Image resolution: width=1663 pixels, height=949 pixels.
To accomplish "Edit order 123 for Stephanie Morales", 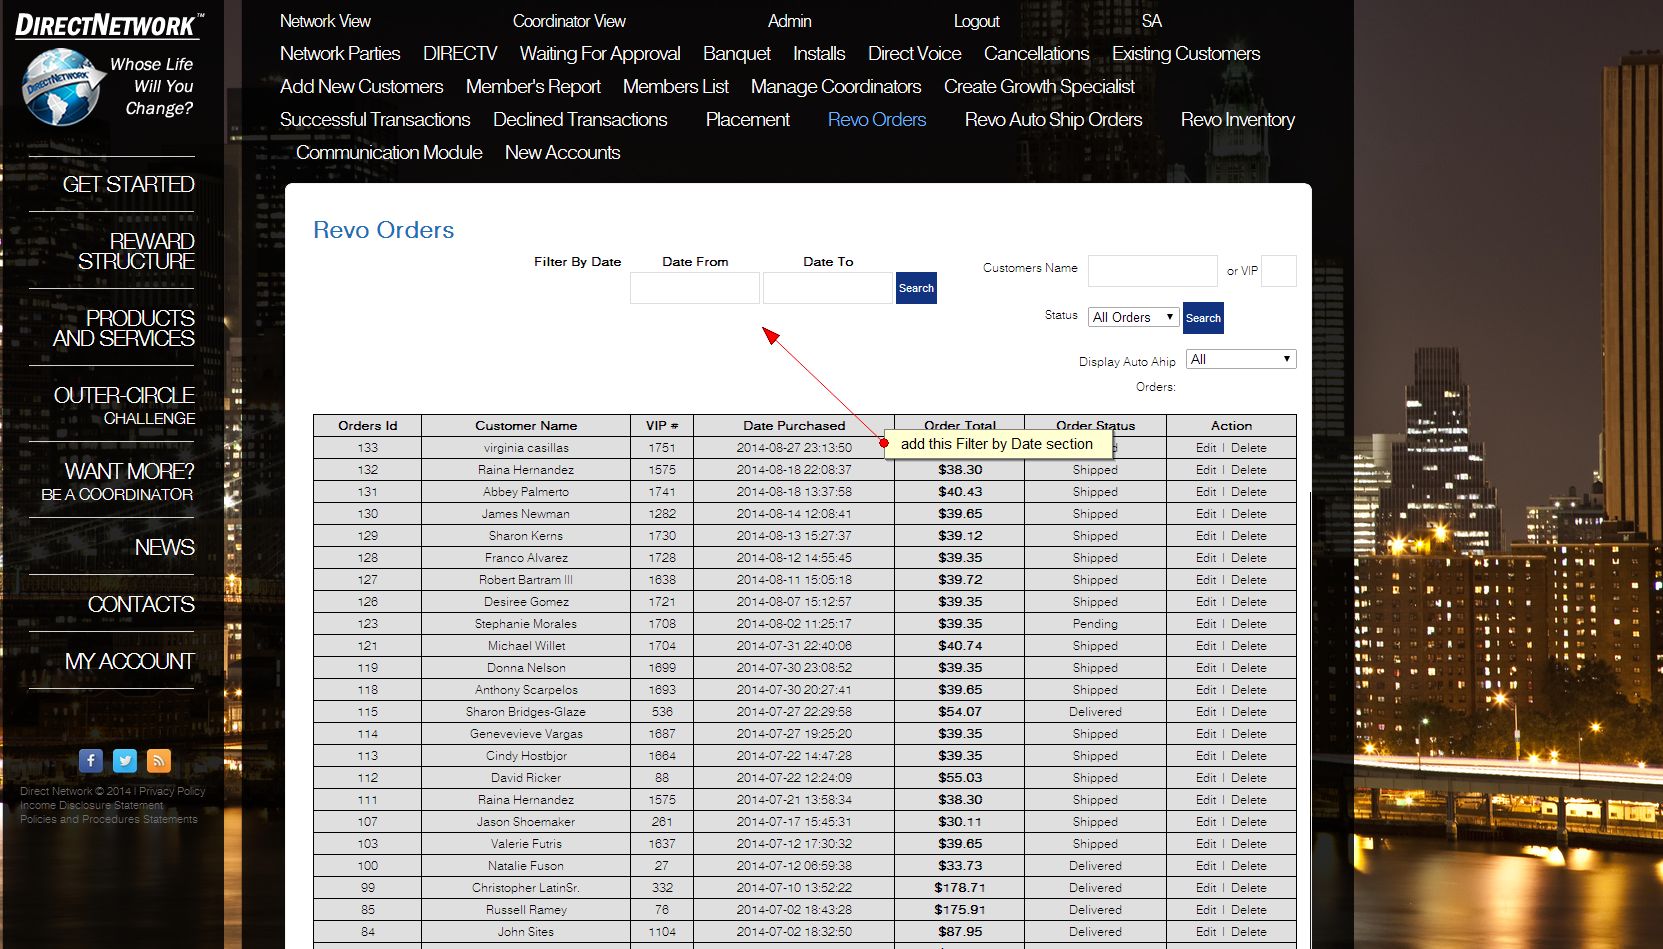I will pos(1206,624).
